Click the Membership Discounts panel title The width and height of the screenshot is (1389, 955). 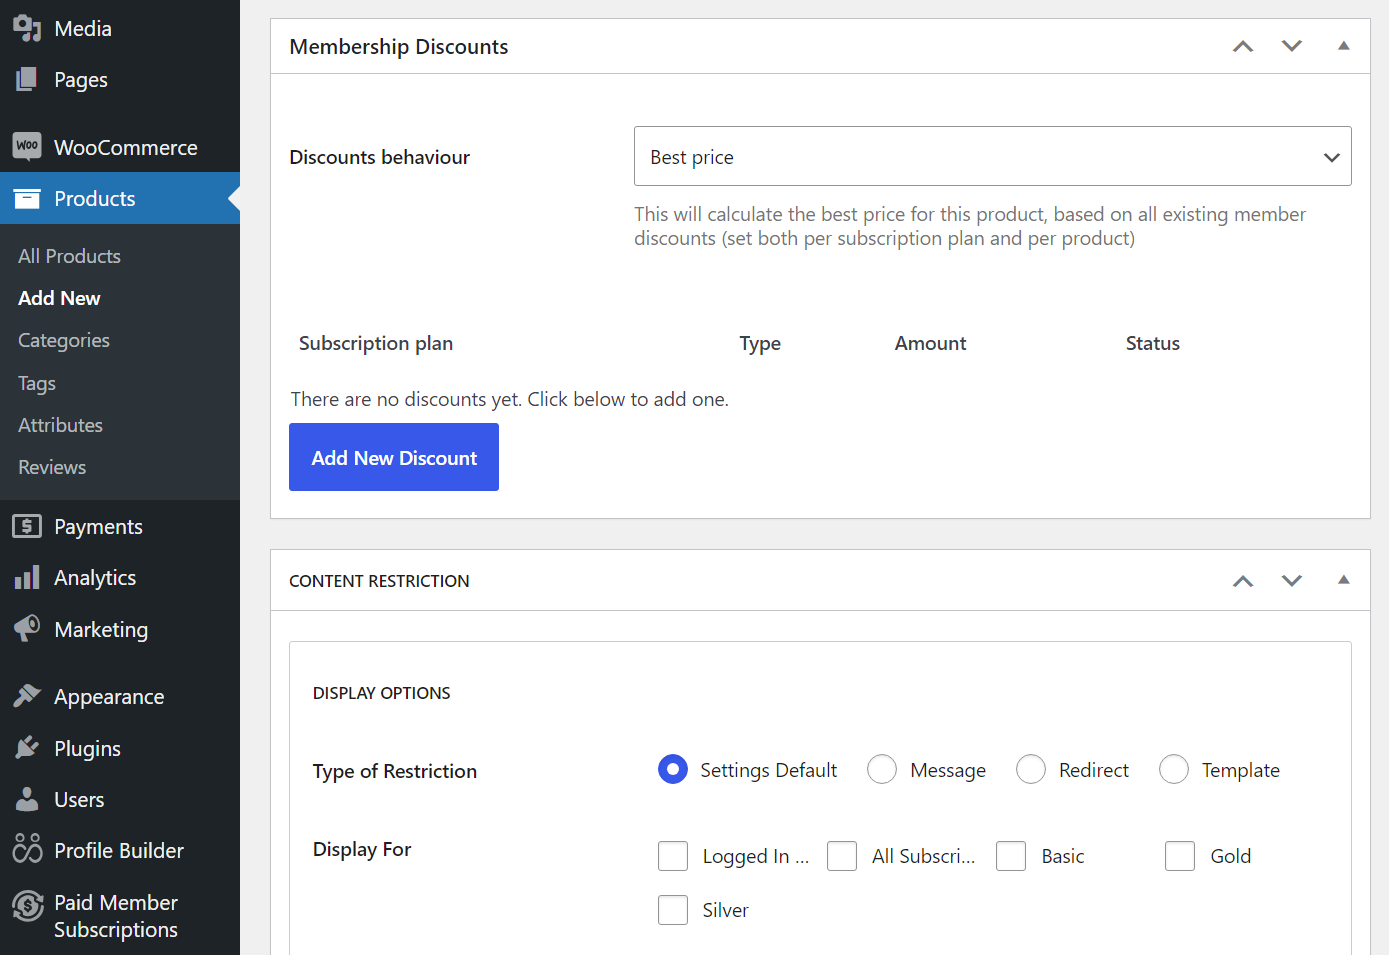[x=398, y=46]
